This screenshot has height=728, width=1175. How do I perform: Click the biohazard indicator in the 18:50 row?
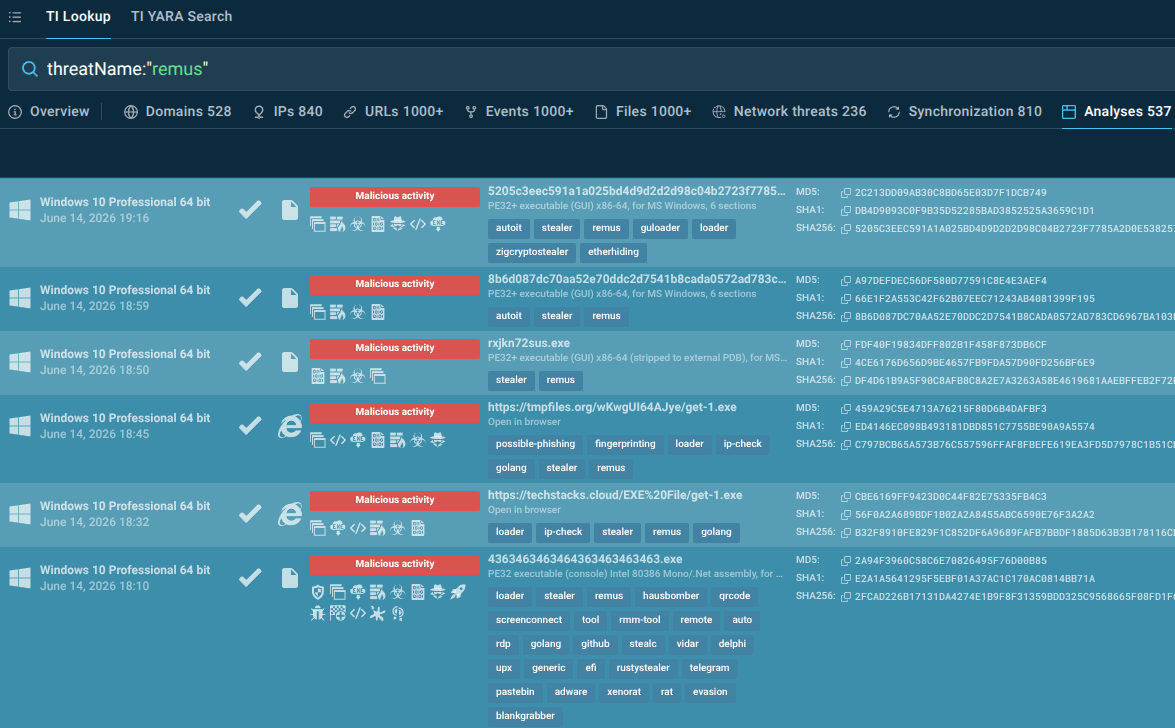357,376
